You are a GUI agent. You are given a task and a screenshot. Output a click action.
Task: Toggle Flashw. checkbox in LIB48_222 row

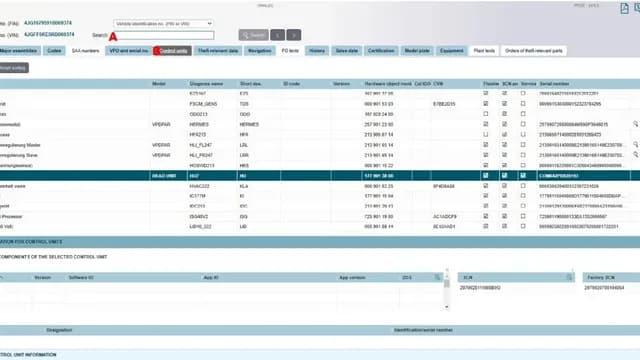pyautogui.click(x=486, y=226)
